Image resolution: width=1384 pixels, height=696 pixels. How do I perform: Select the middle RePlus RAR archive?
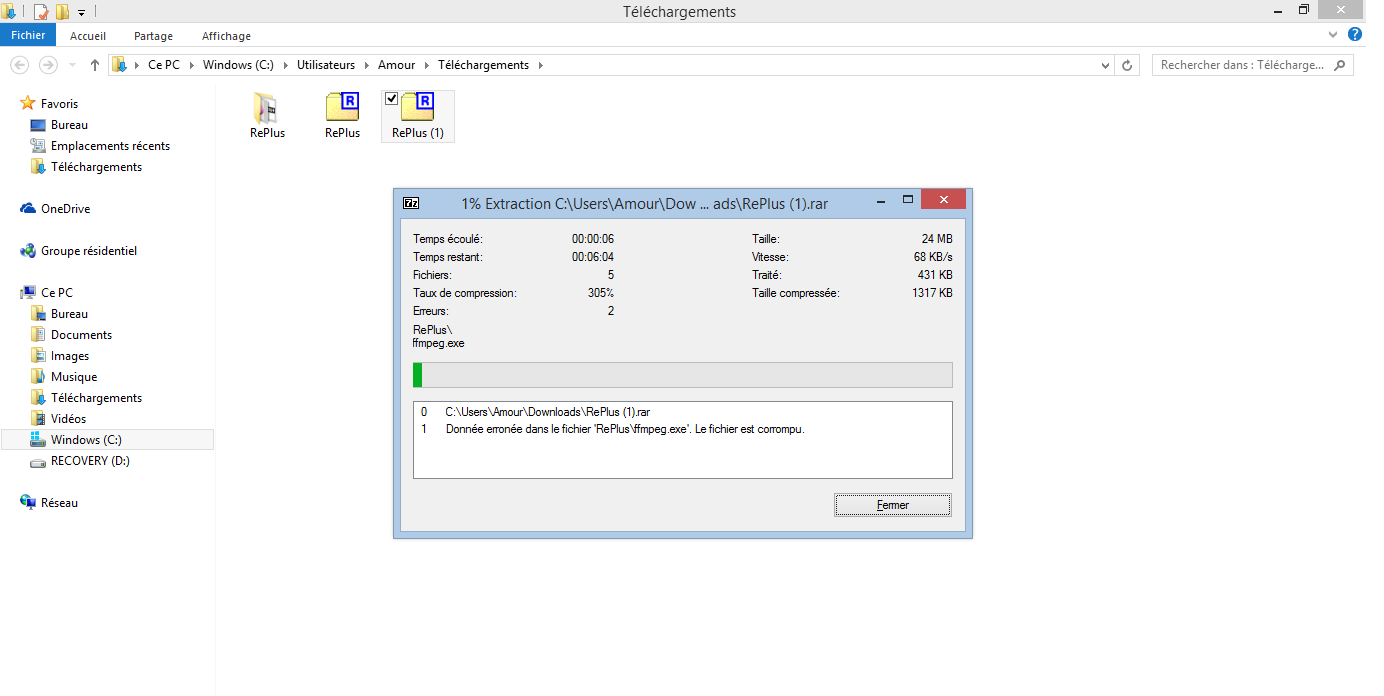[342, 109]
